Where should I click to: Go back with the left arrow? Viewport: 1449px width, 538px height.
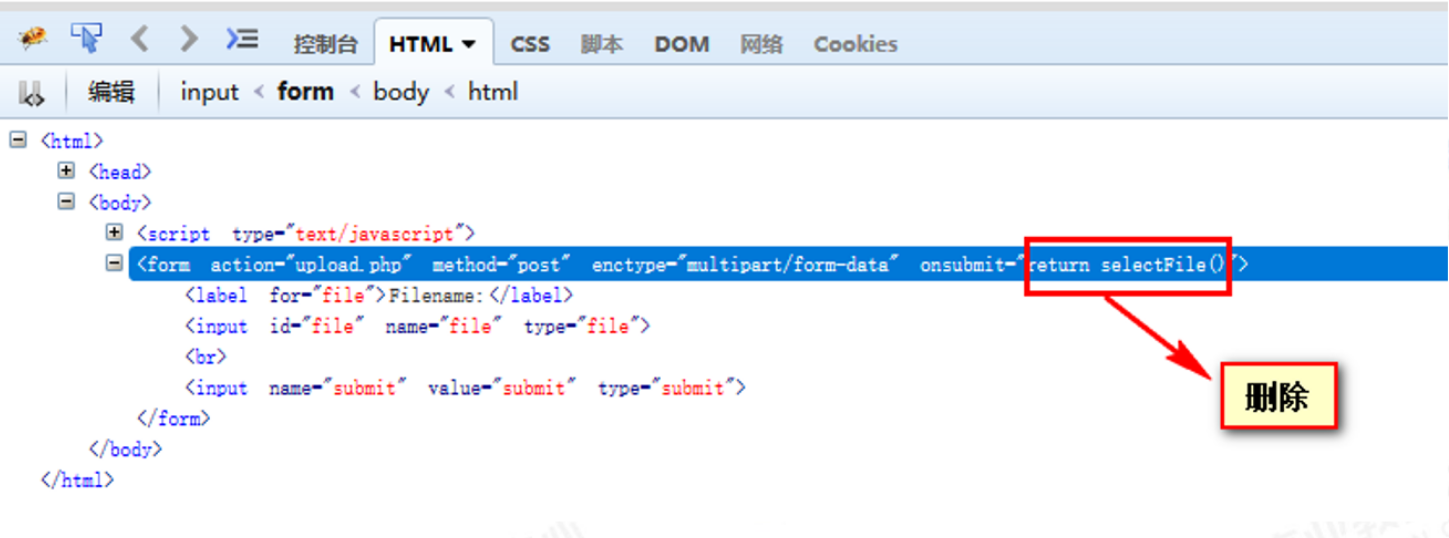point(140,39)
